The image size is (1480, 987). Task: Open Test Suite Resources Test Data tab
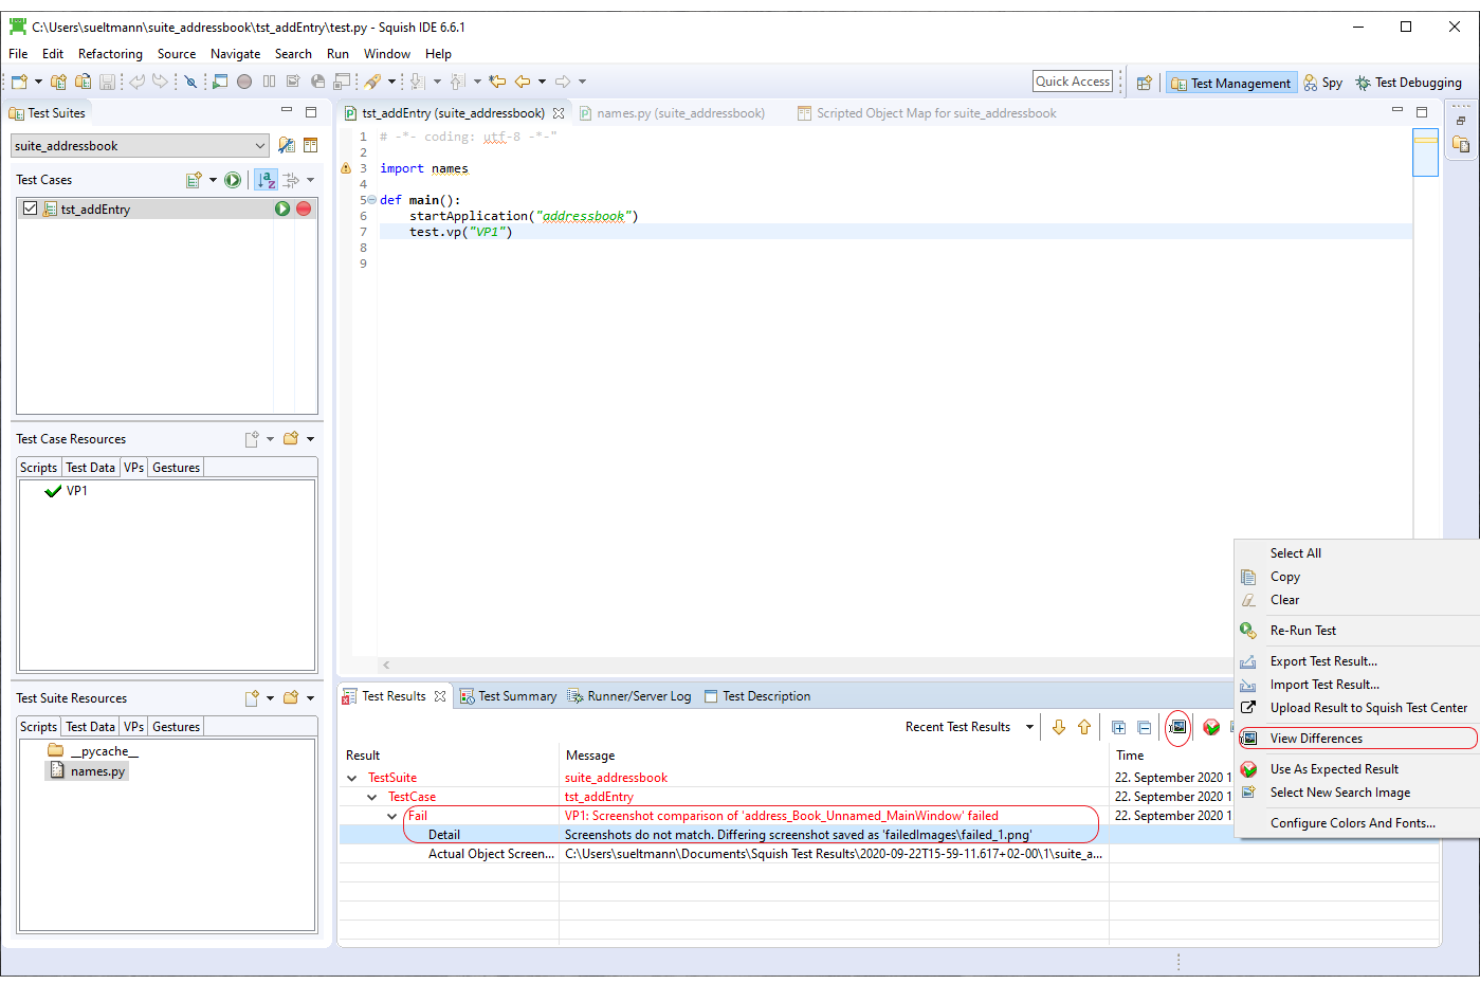(x=90, y=727)
